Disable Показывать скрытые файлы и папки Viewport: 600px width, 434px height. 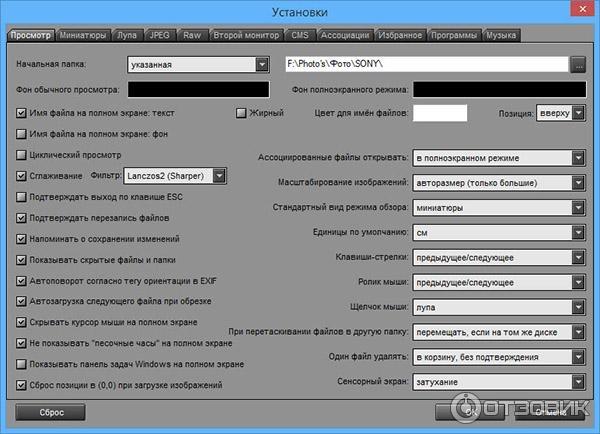tap(23, 260)
